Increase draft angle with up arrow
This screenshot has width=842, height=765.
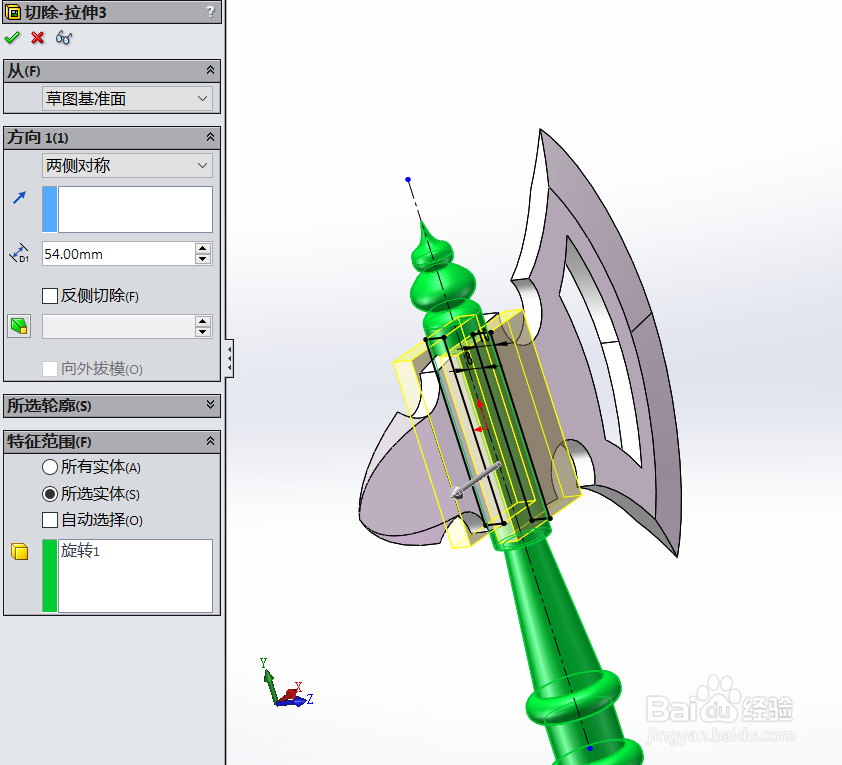coord(202,321)
